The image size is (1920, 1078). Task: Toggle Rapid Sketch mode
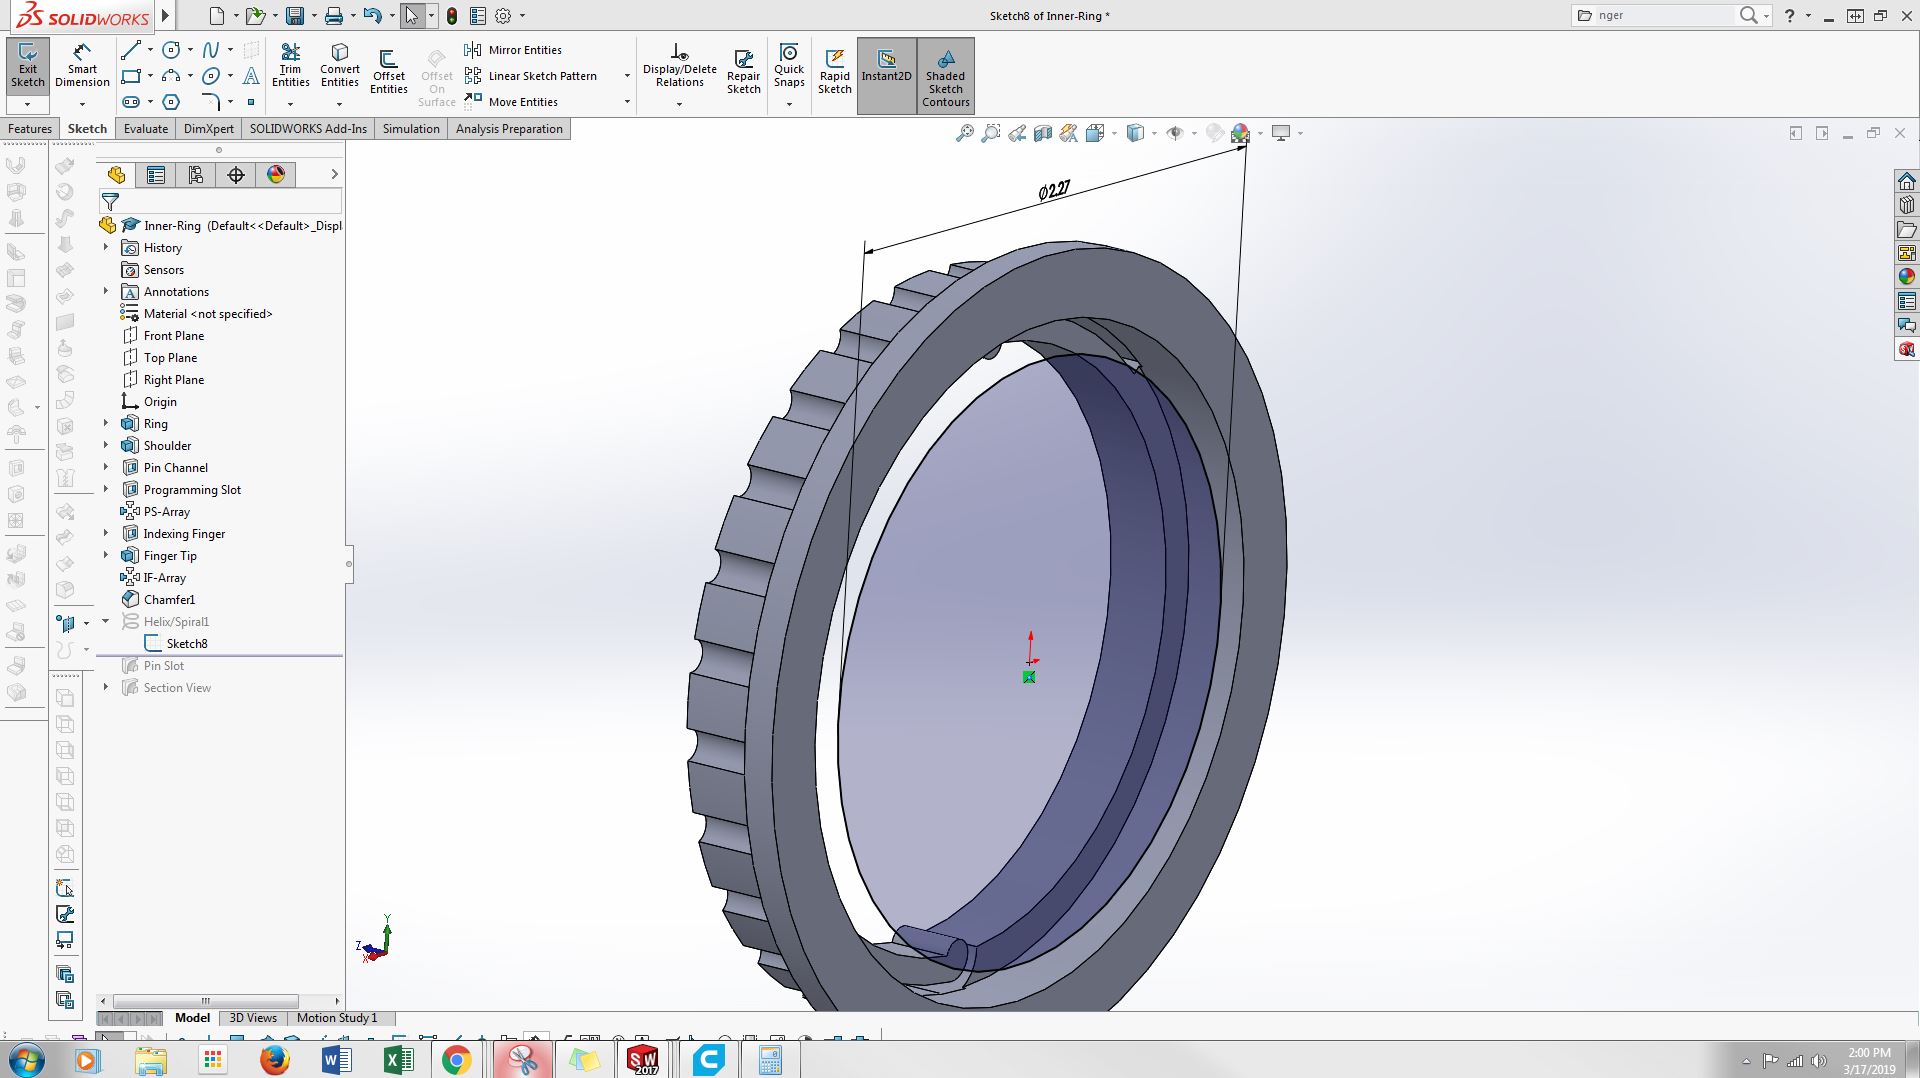tap(835, 70)
